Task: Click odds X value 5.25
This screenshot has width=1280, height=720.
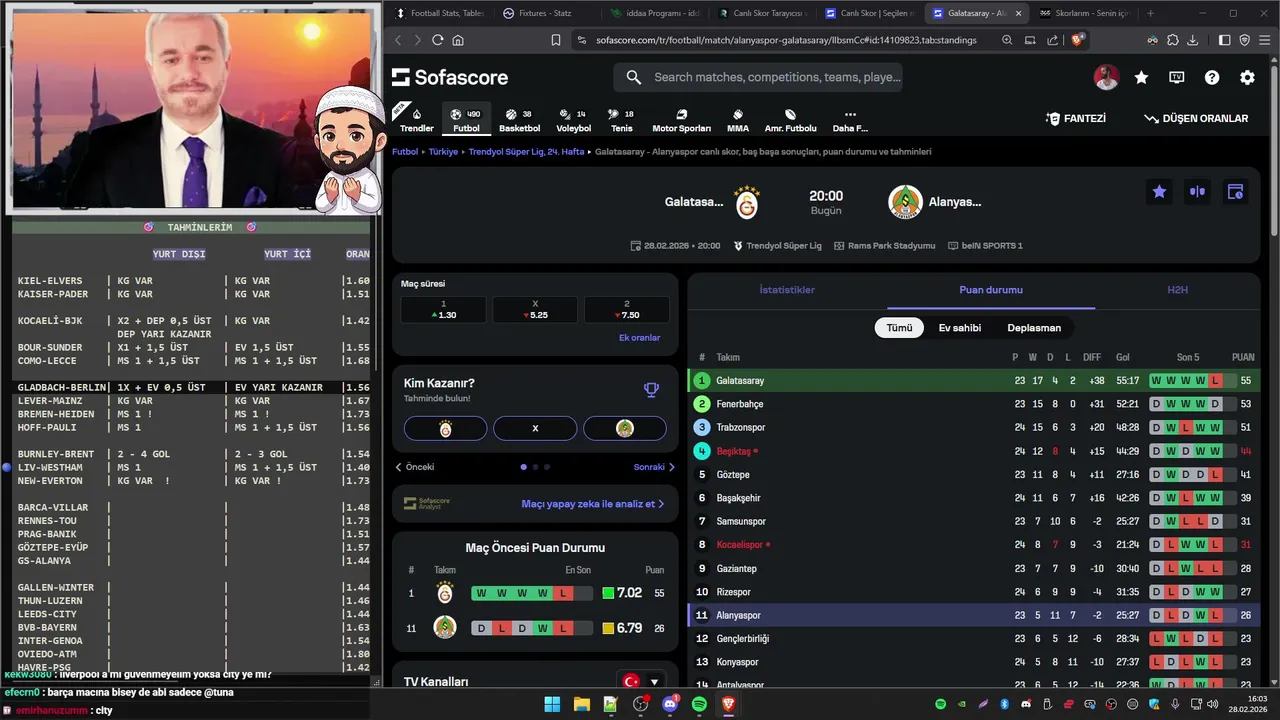Action: click(535, 310)
